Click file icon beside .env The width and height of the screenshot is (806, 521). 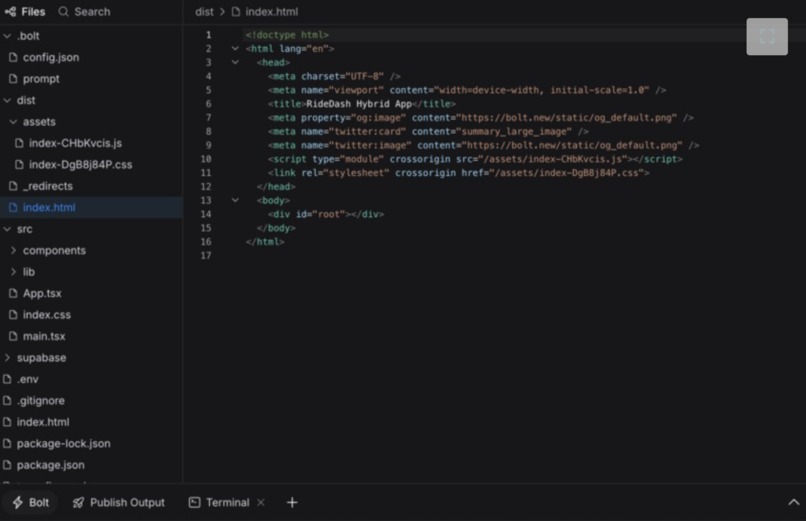click(7, 379)
